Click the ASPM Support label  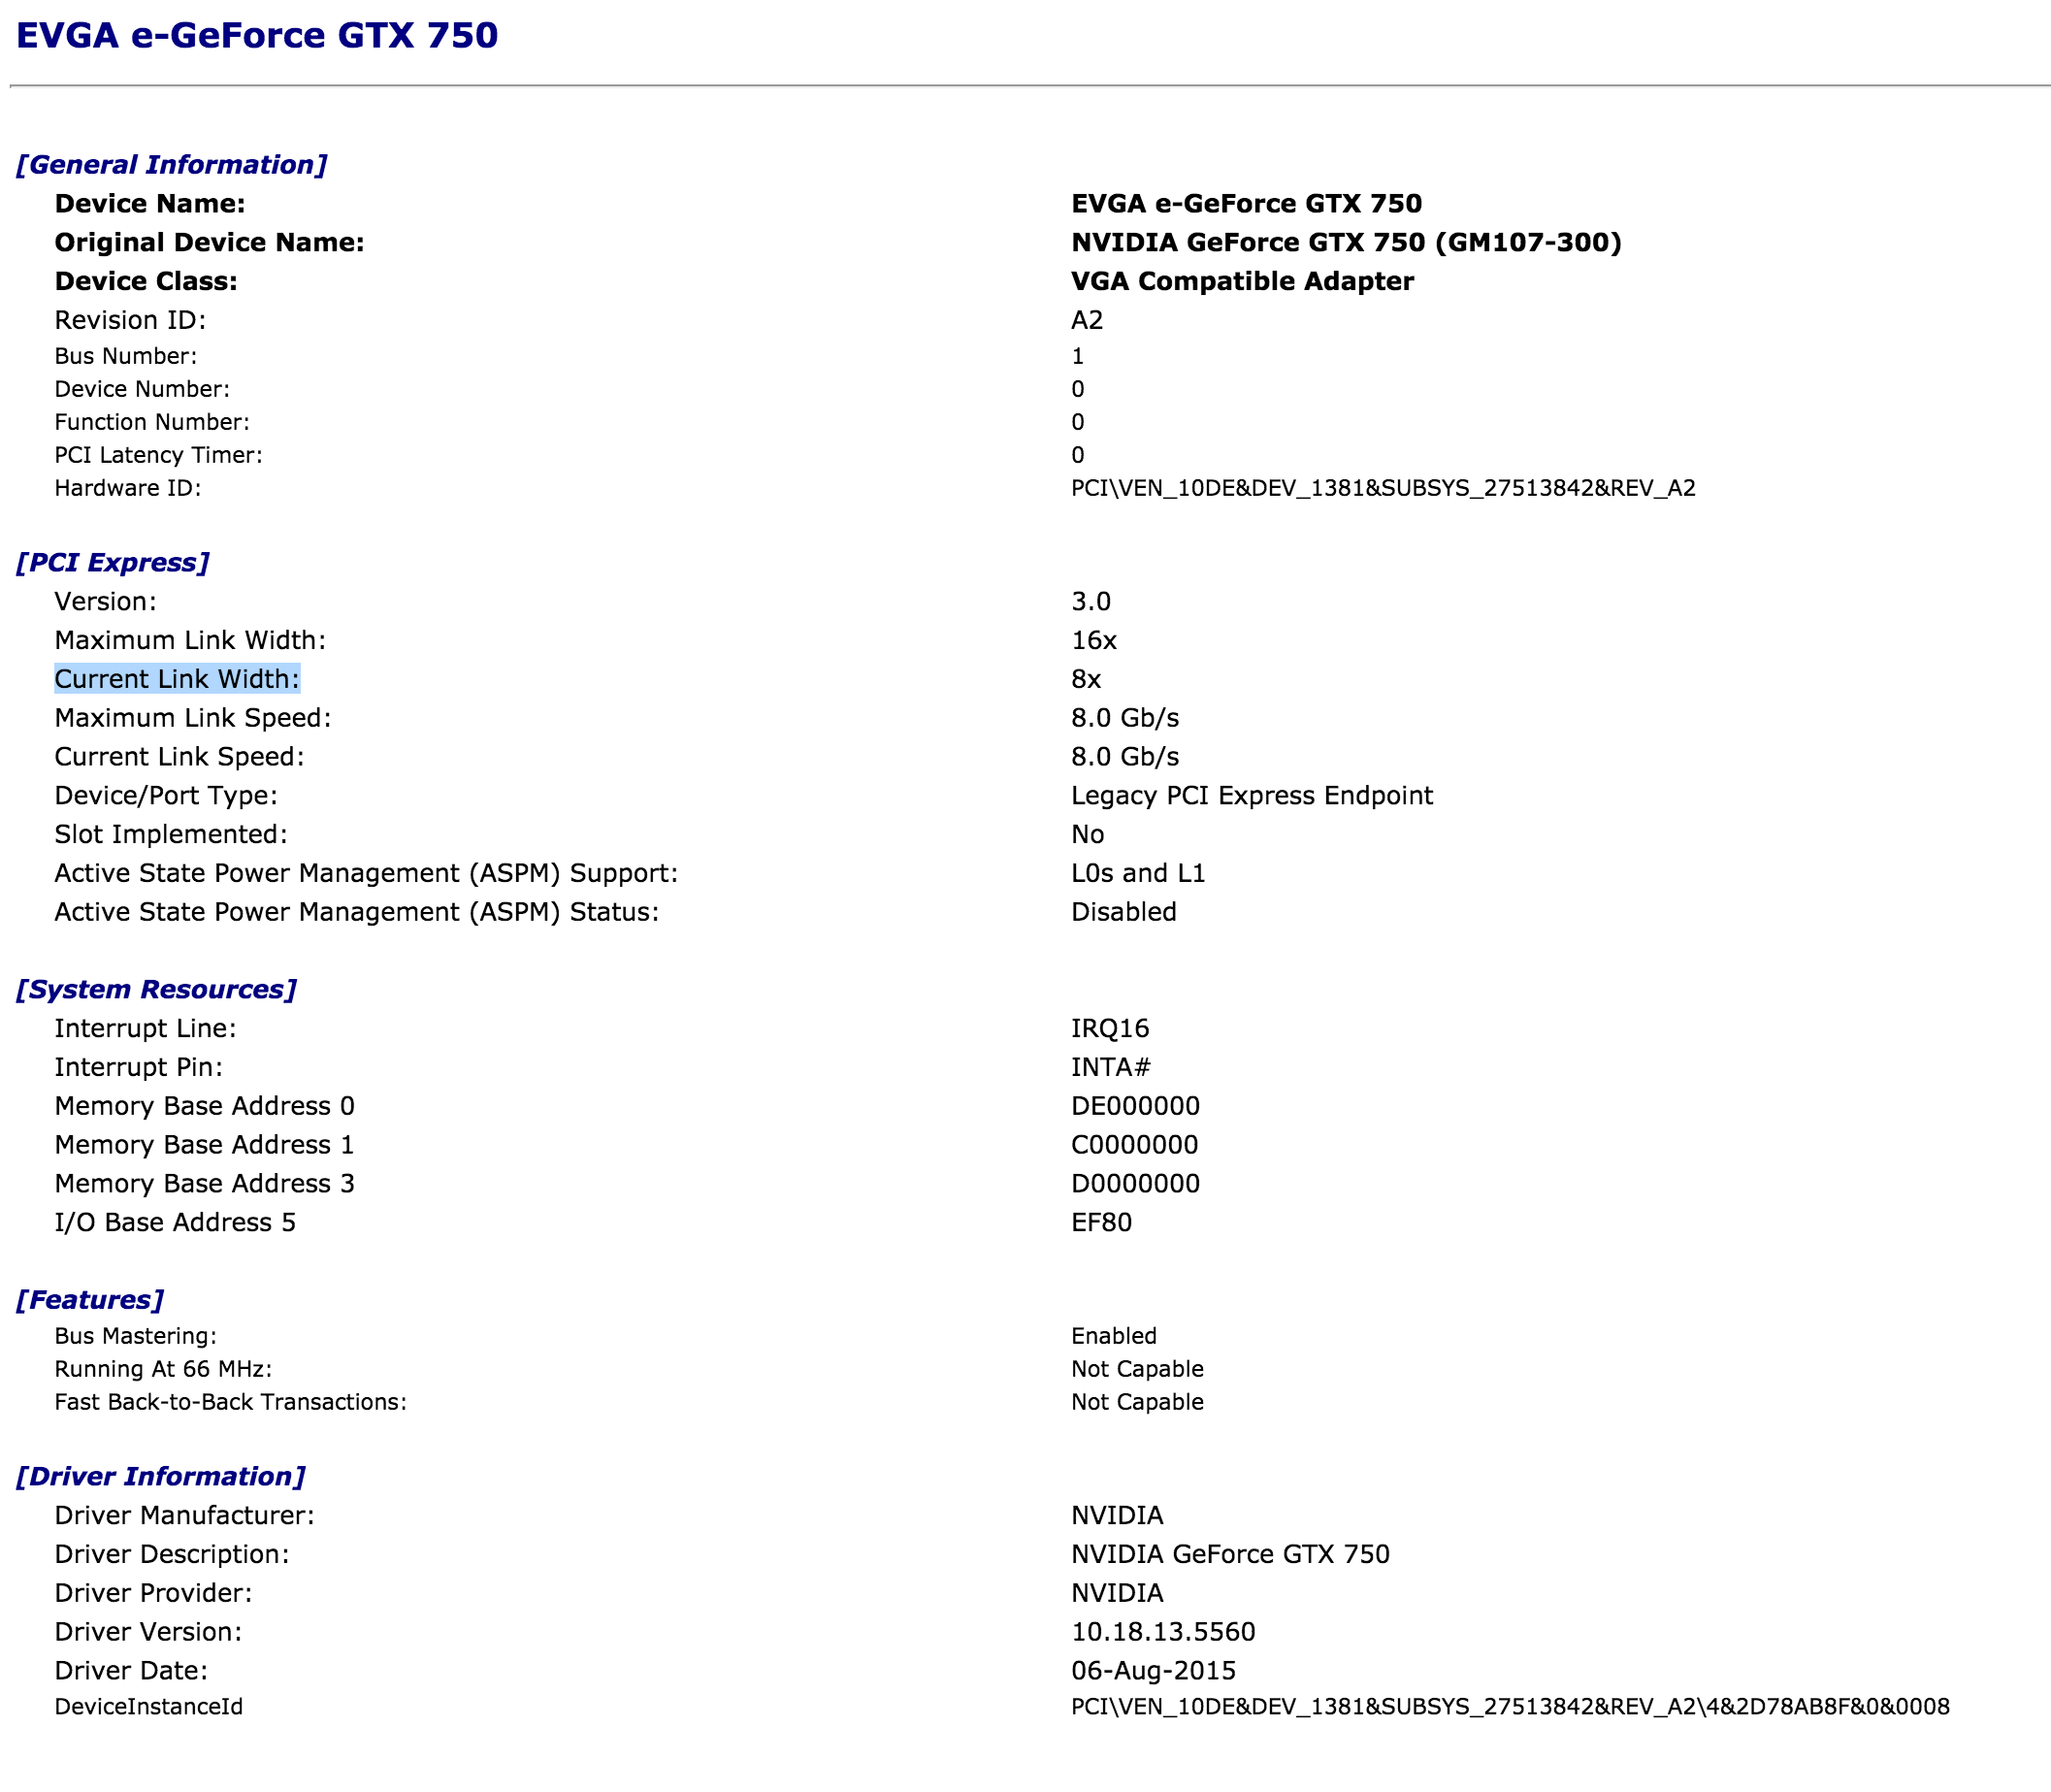(x=366, y=873)
